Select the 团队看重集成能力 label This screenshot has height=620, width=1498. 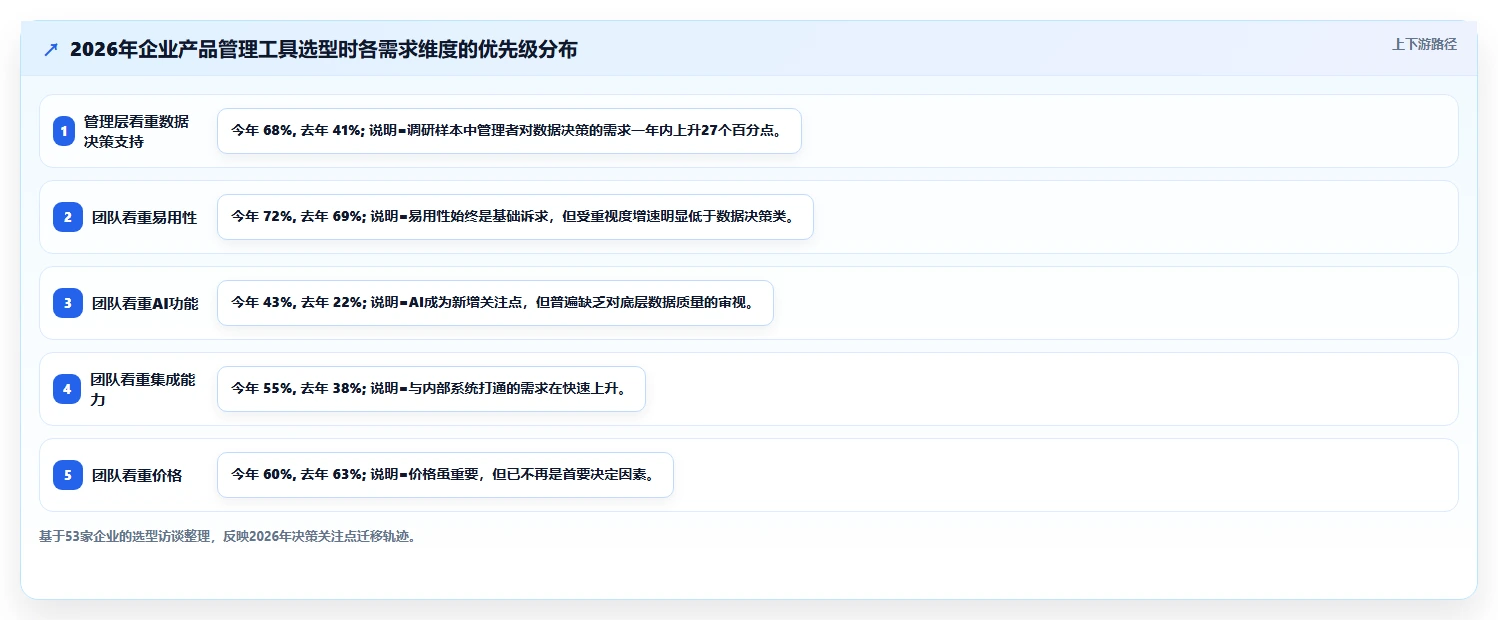(x=143, y=389)
